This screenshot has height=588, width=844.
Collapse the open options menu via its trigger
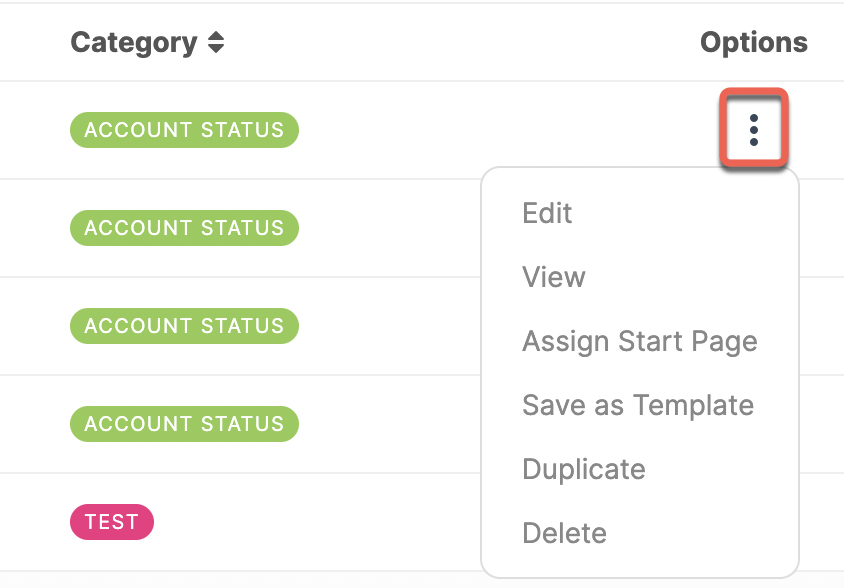tap(753, 129)
